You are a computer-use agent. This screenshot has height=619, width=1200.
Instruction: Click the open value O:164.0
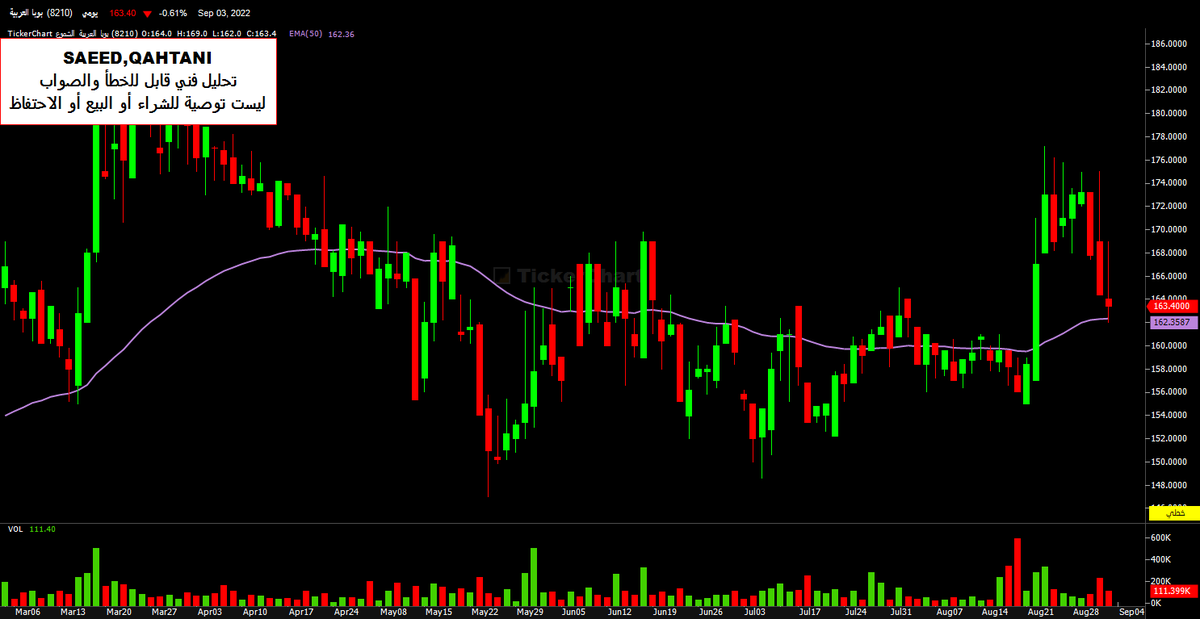pyautogui.click(x=157, y=34)
